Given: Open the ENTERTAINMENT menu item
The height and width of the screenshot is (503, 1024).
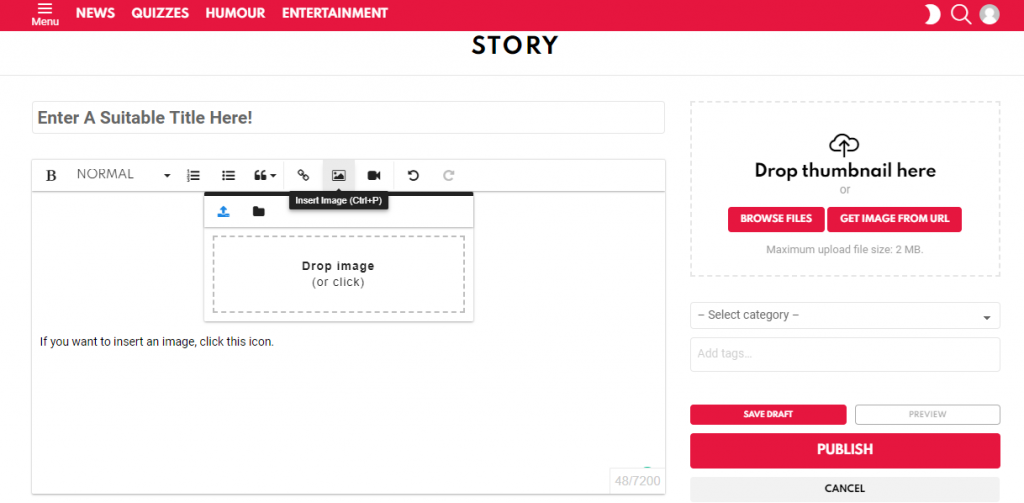Looking at the screenshot, I should (335, 13).
